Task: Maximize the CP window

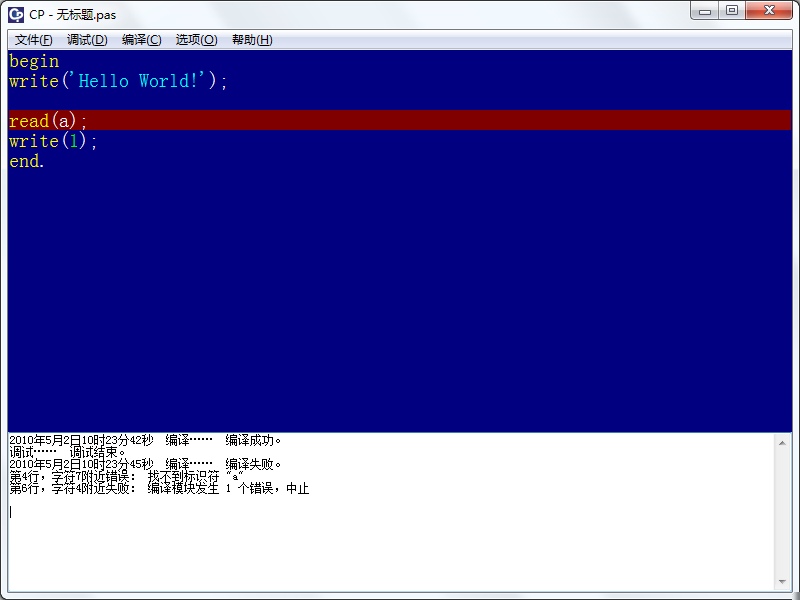Action: pos(732,10)
